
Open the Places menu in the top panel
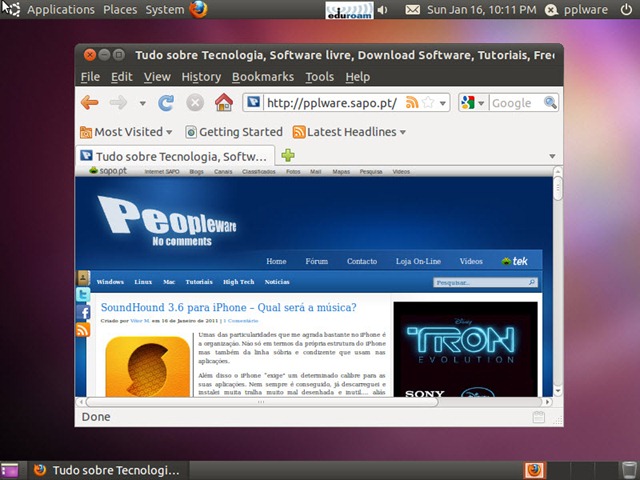[x=120, y=9]
